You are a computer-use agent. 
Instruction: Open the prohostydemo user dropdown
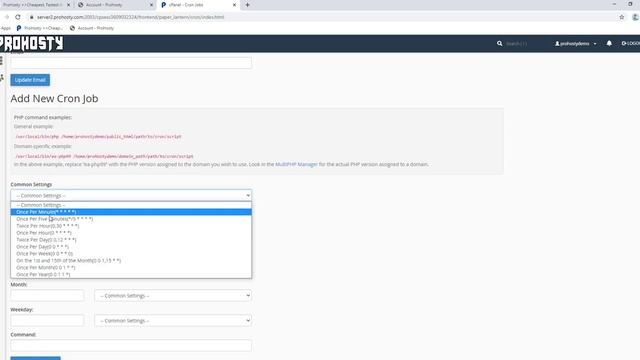[x=576, y=43]
